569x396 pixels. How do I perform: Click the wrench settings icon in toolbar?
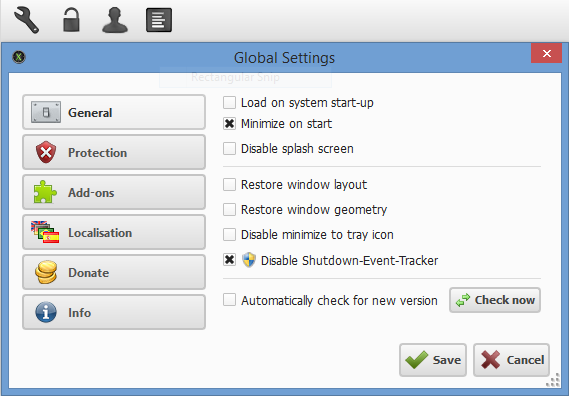tap(26, 21)
